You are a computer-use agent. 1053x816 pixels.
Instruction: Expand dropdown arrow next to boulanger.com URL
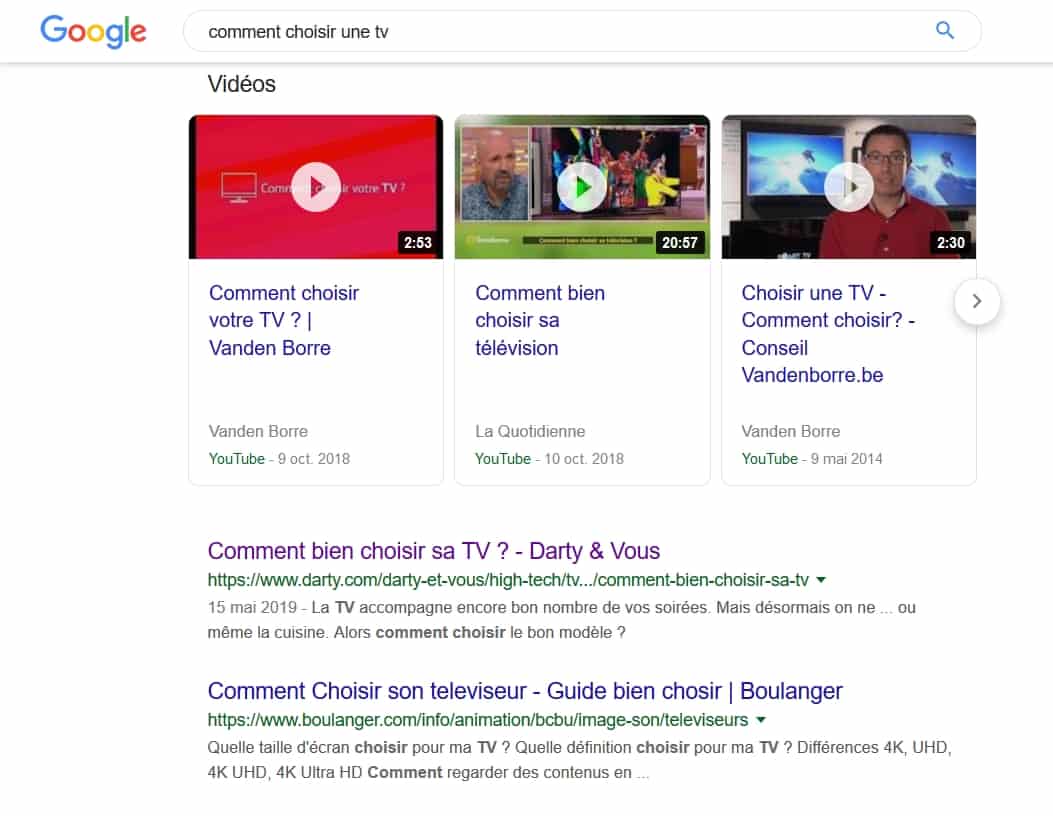pos(761,719)
